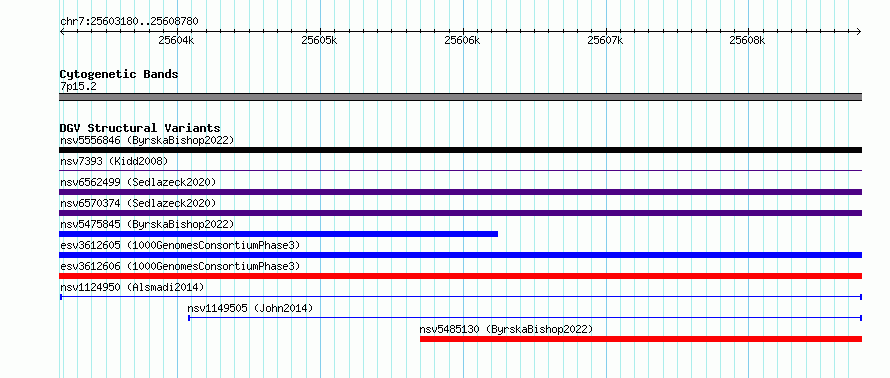Open variant nsv5485130 (ByrskaBishop2022) label

pos(506,329)
